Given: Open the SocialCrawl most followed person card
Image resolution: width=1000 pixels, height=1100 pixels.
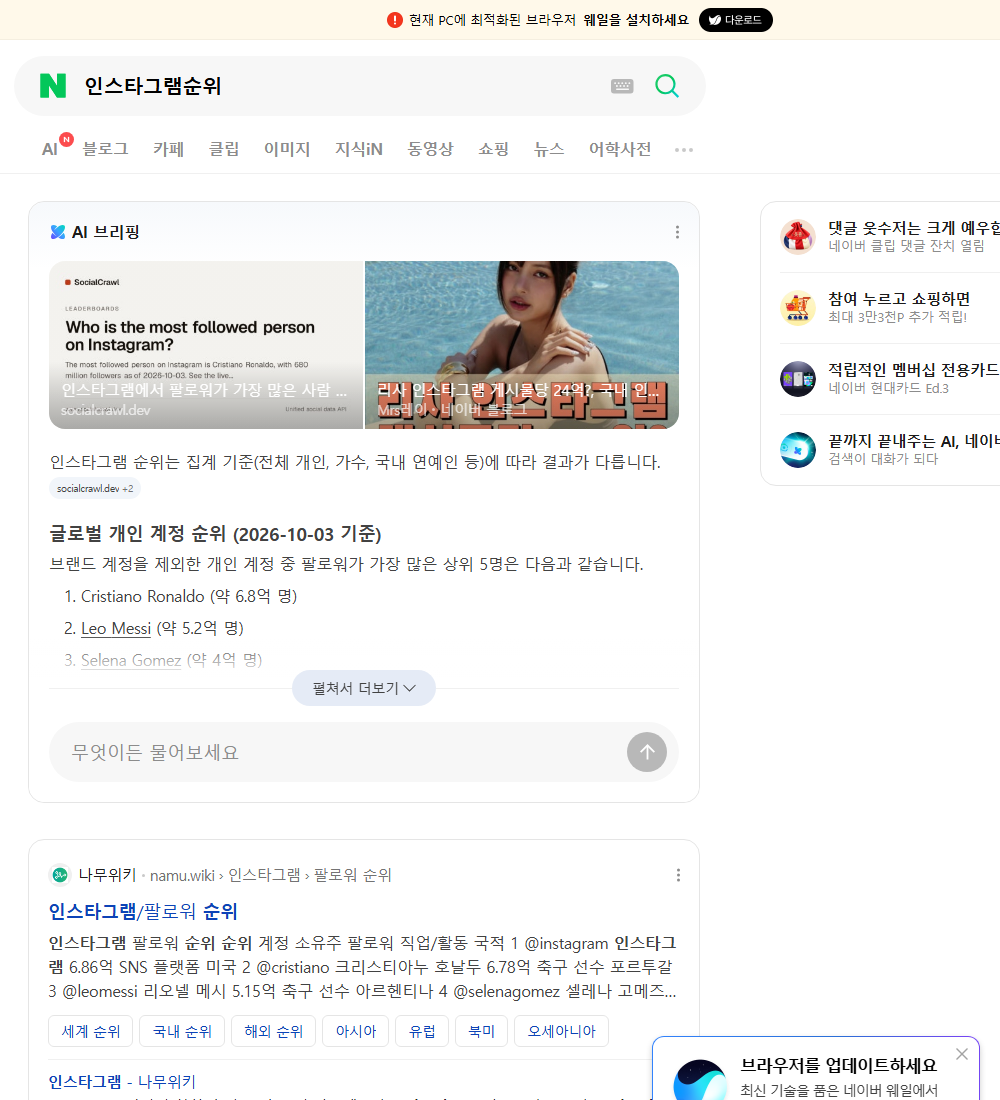Looking at the screenshot, I should click(x=206, y=344).
